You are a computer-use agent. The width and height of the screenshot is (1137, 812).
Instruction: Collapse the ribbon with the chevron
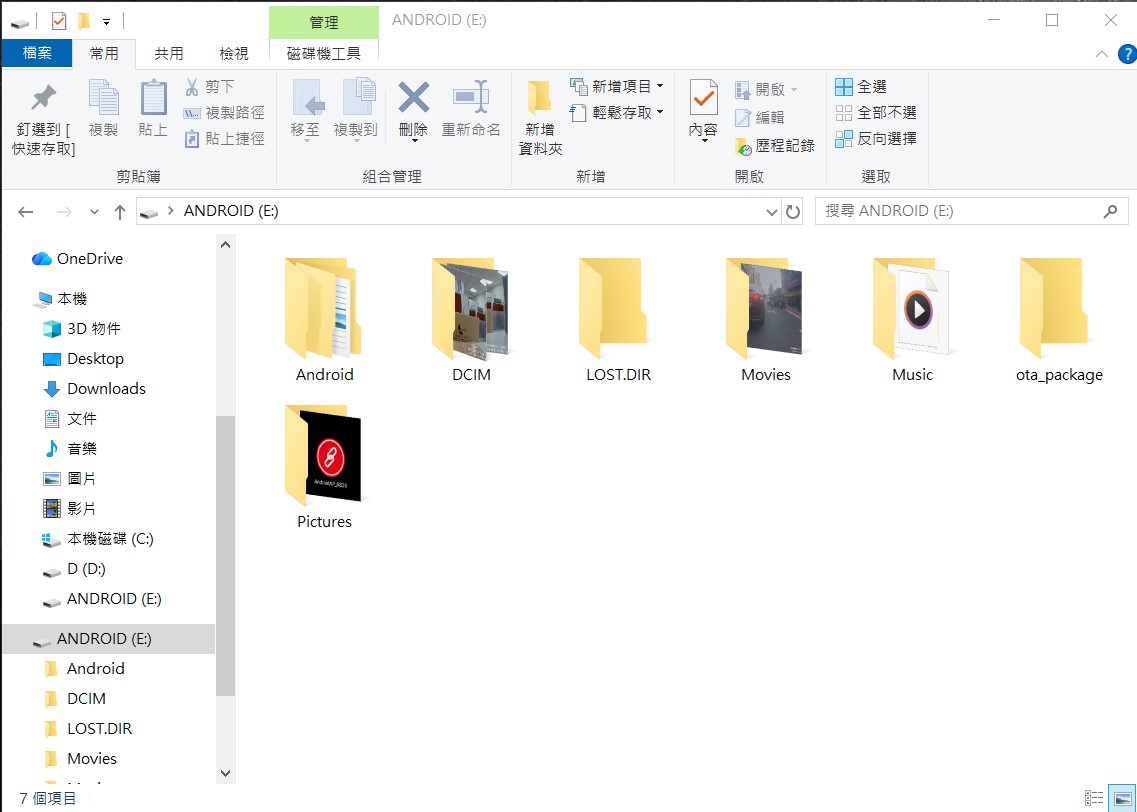1102,54
